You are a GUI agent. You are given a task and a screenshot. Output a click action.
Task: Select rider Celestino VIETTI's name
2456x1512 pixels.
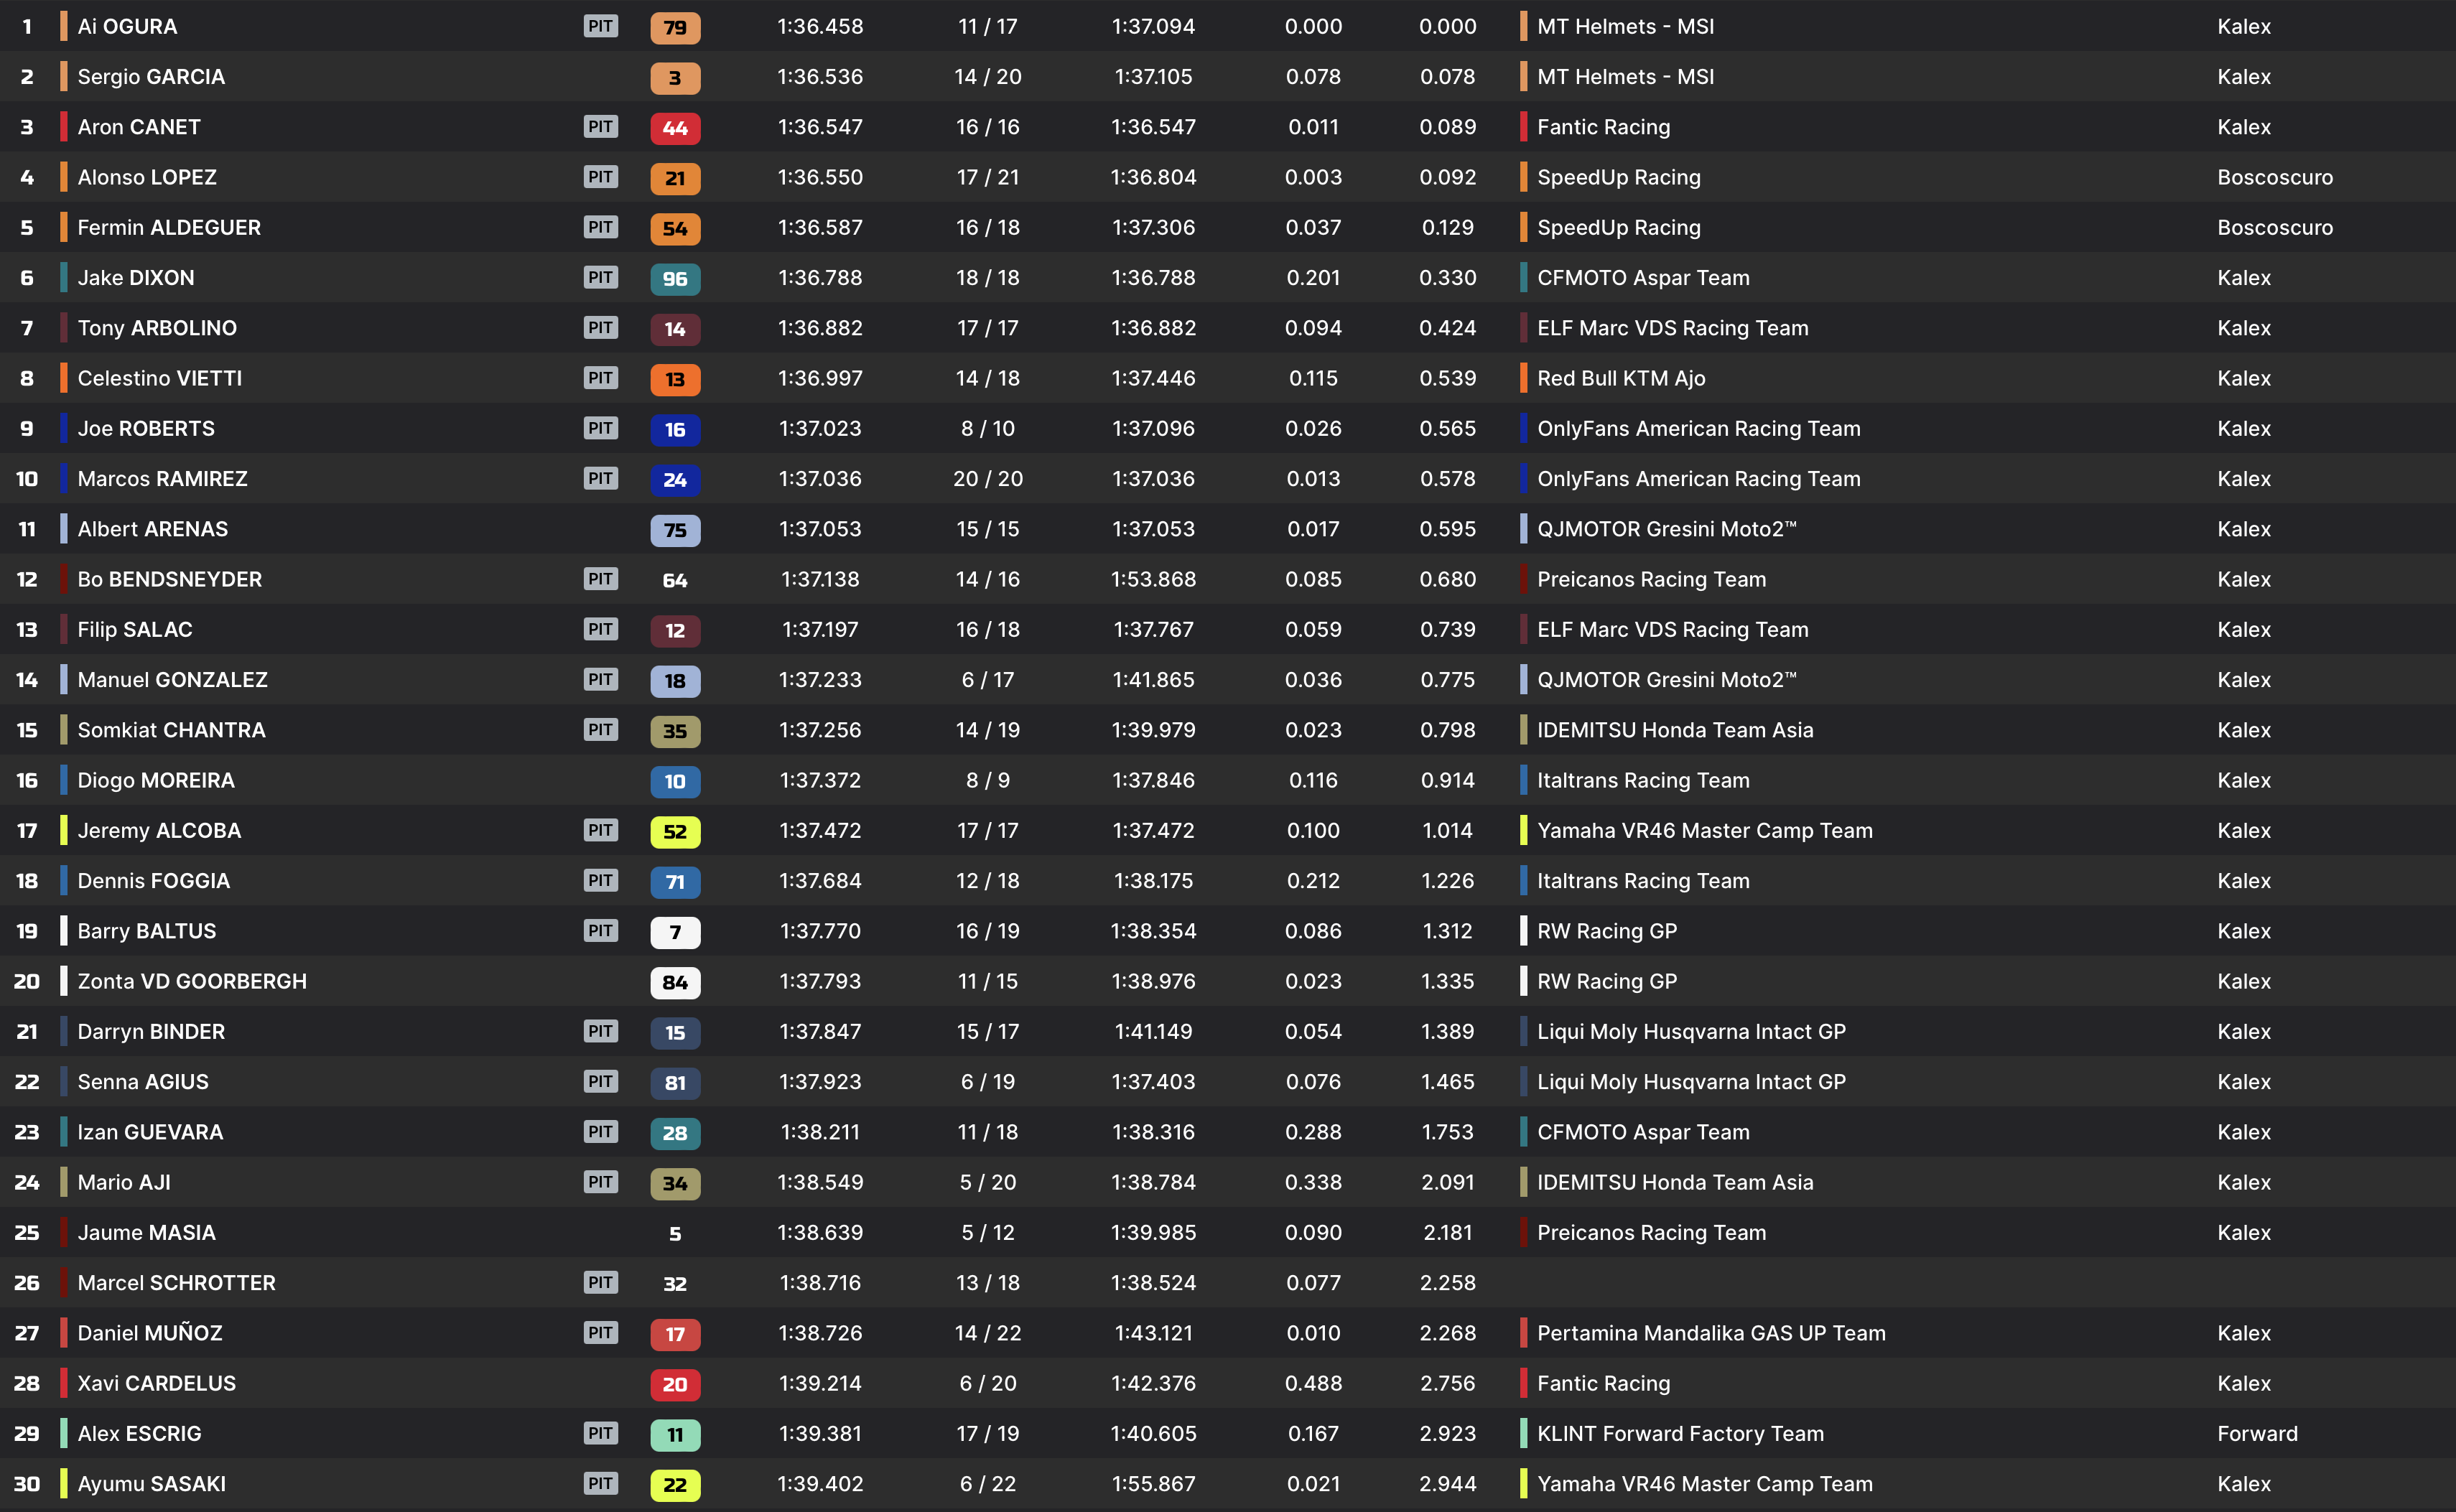[x=160, y=379]
